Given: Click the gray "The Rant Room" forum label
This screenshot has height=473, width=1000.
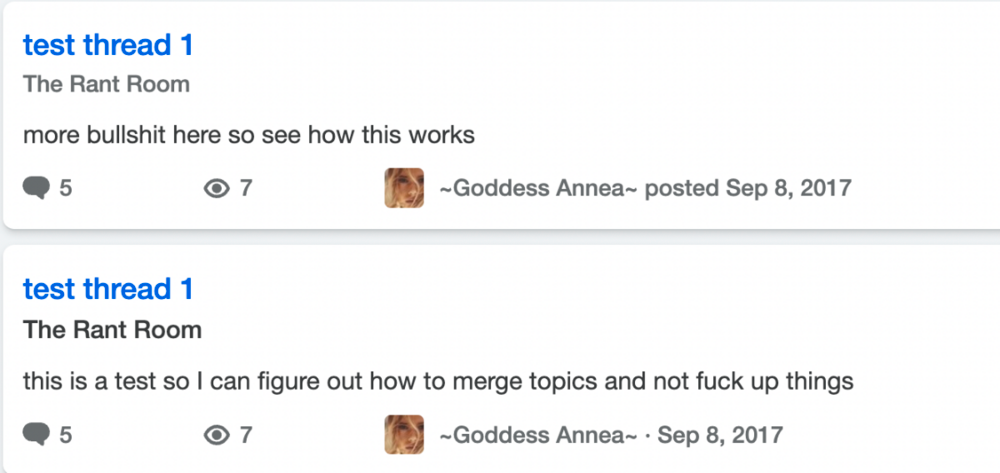Looking at the screenshot, I should (x=107, y=84).
